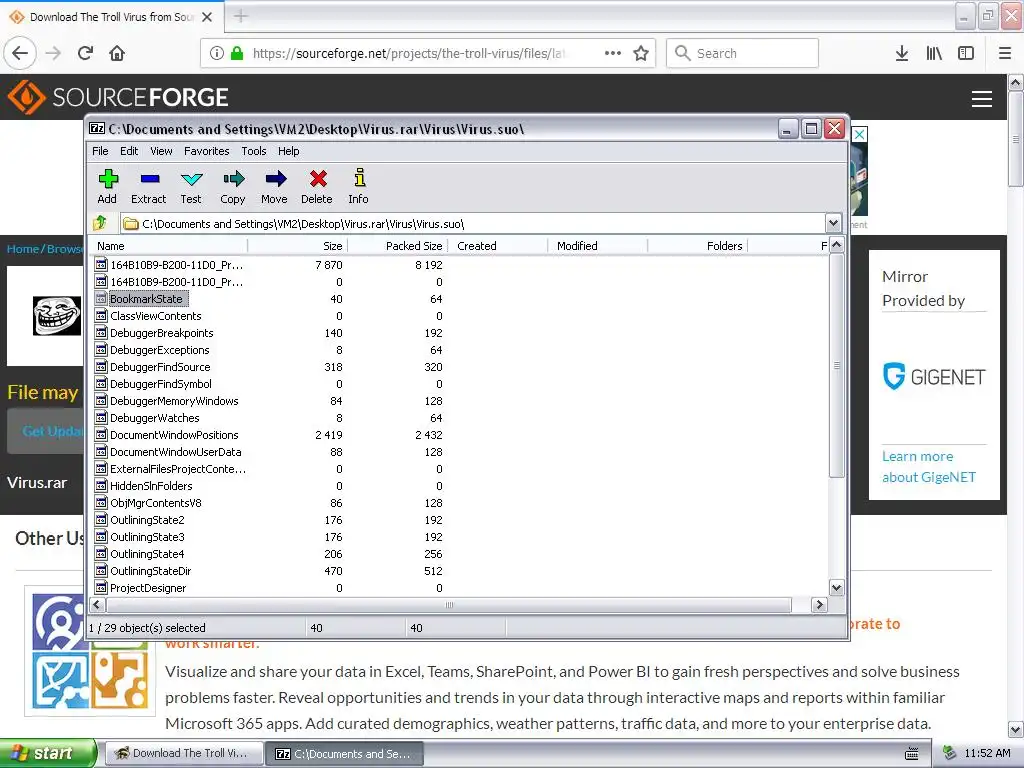Open the 7-Zip View menu
The width and height of the screenshot is (1024, 768).
point(161,151)
